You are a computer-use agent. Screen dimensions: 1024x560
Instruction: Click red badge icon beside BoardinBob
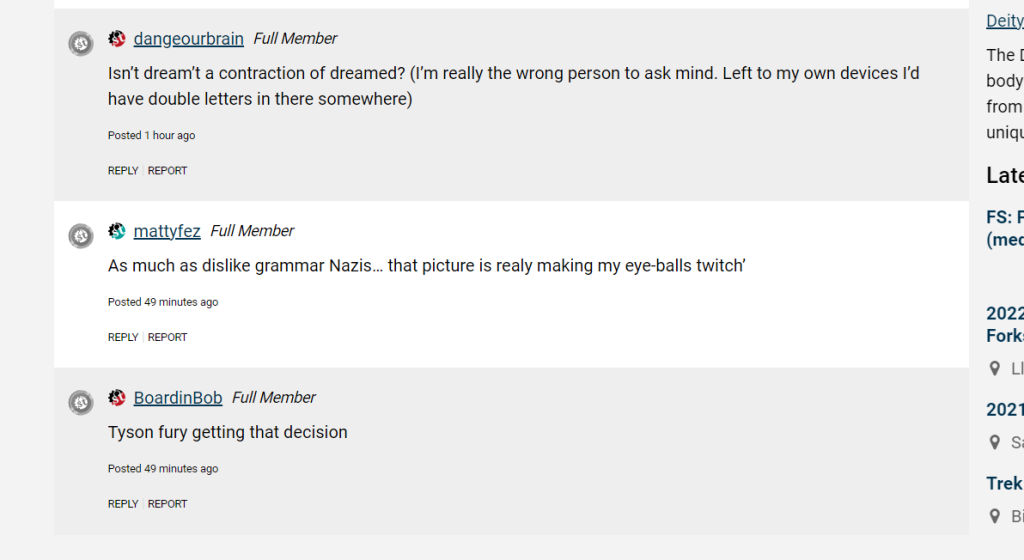pos(117,398)
